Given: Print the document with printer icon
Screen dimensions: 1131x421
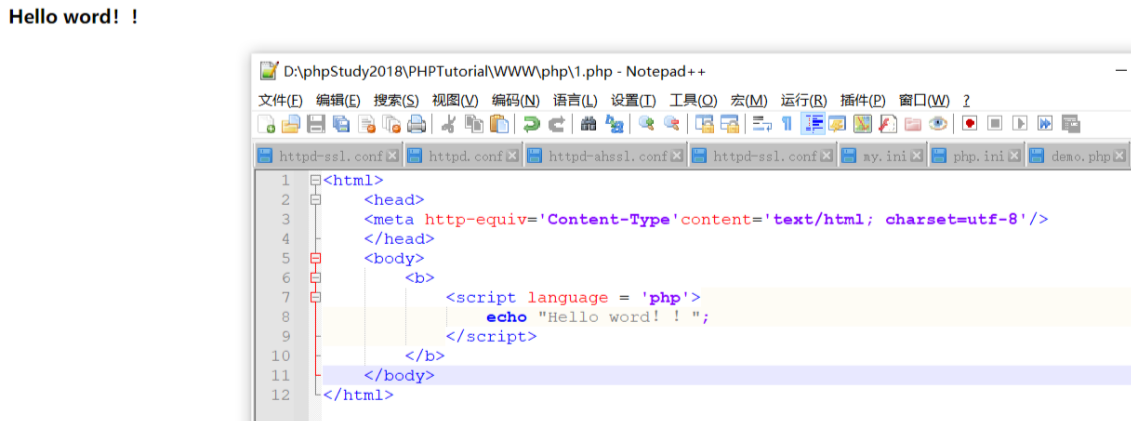Looking at the screenshot, I should (416, 124).
